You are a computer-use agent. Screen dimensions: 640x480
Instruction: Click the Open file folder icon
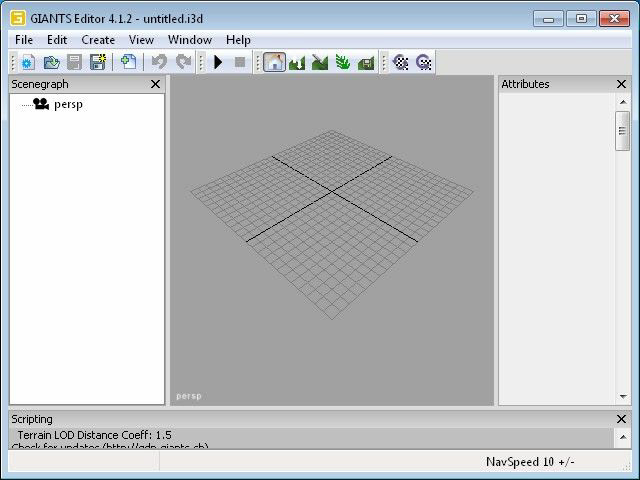pos(51,62)
